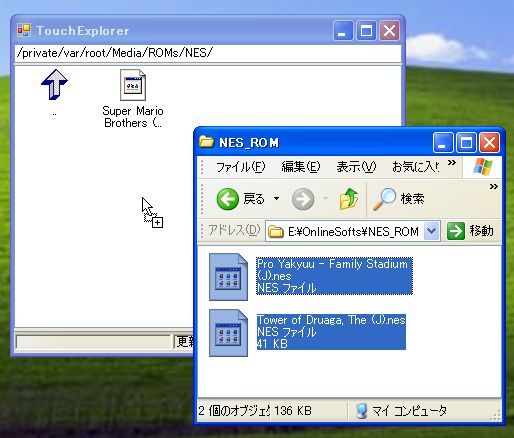
Task: Select Pro Yakyuu Family Stadium file icon
Action: (x=228, y=277)
